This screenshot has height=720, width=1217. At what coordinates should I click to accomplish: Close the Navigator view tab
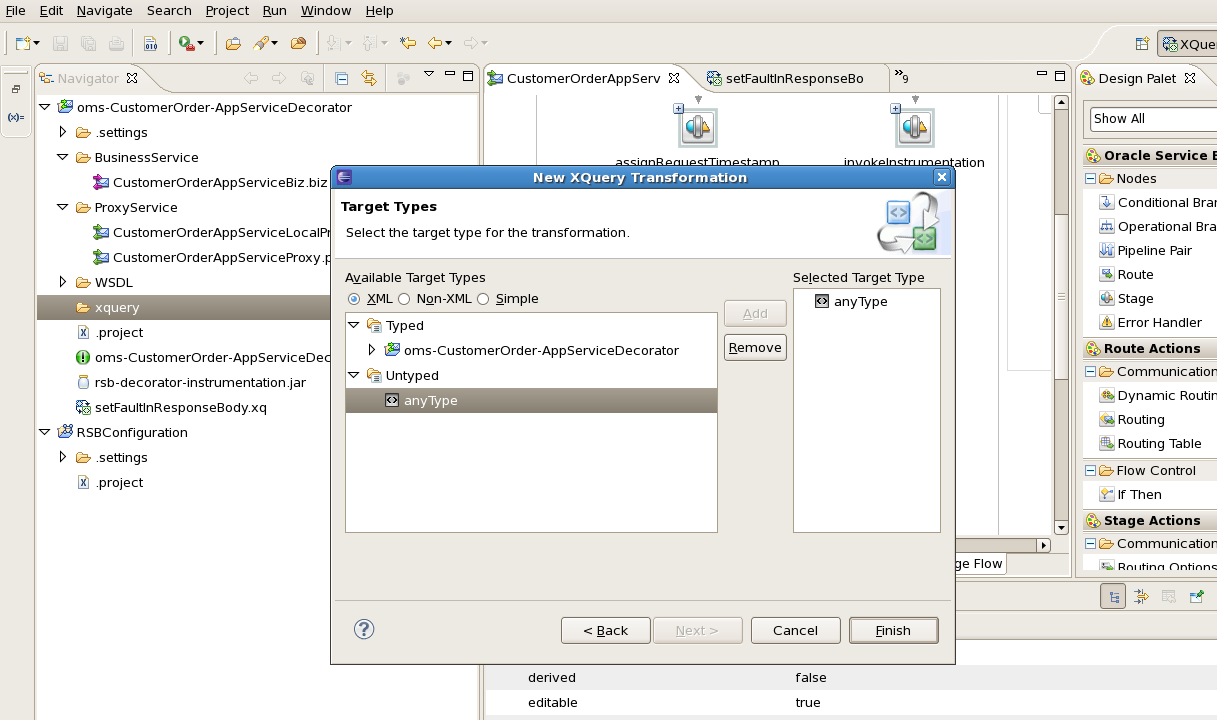tap(132, 77)
